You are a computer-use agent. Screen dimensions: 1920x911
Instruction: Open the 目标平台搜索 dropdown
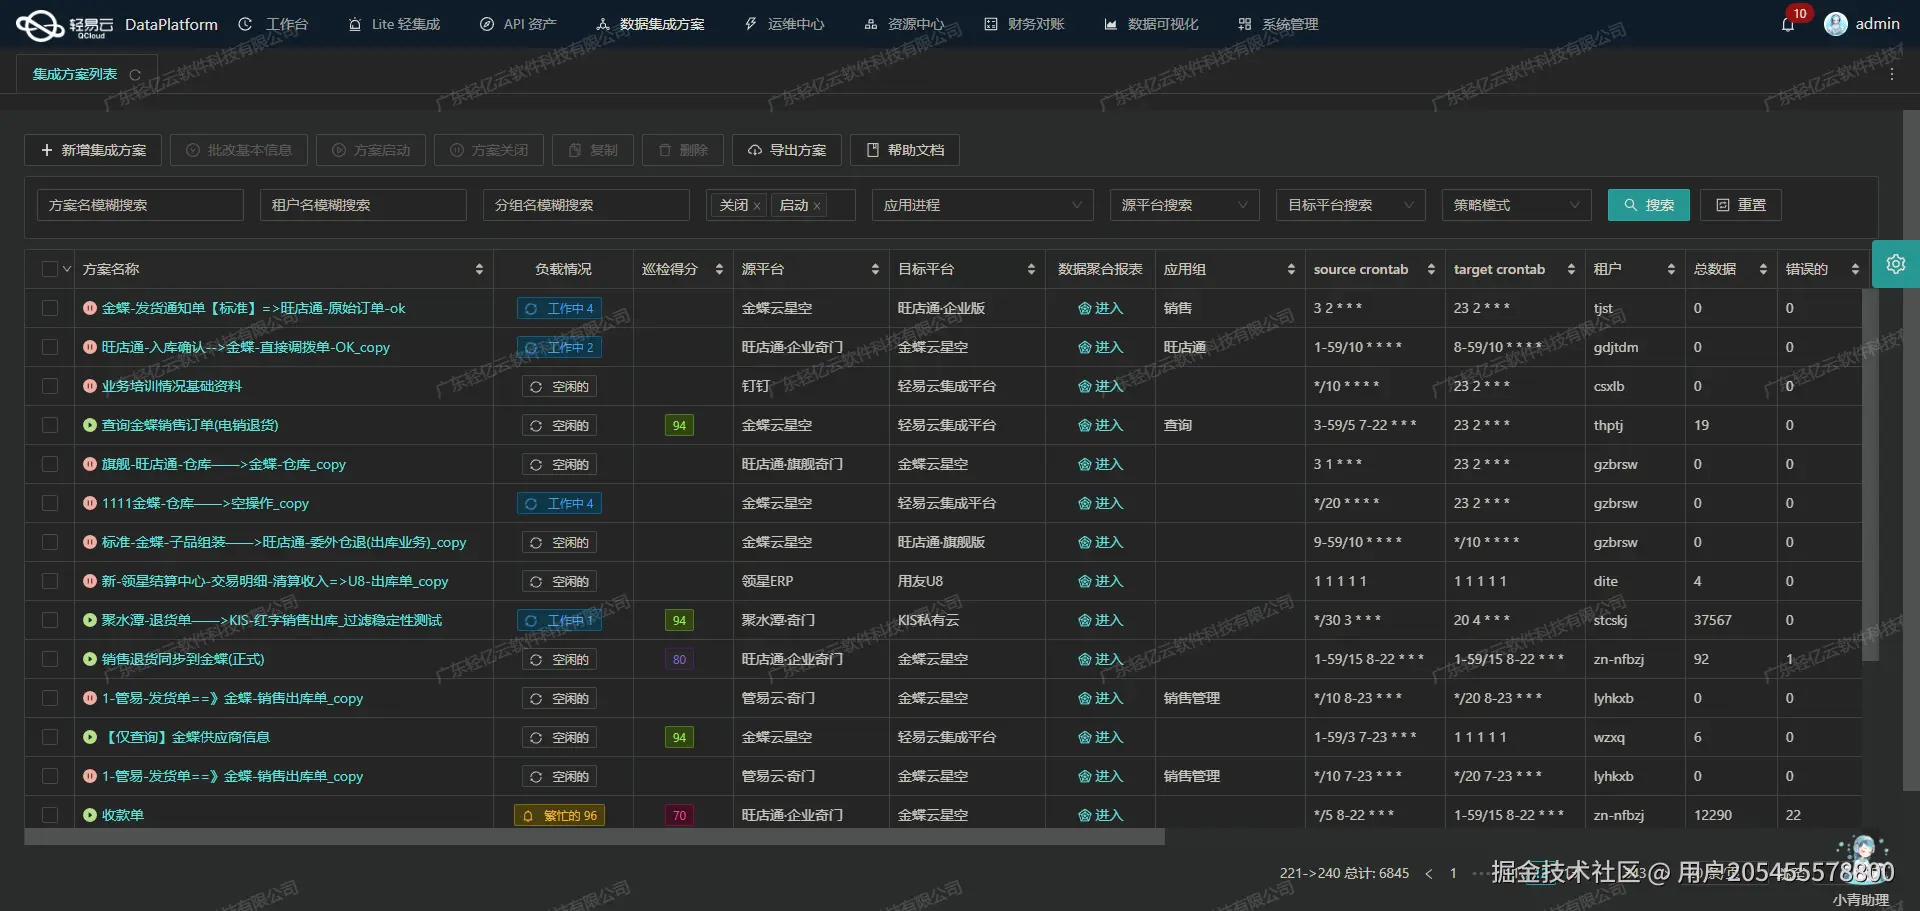[x=1350, y=205]
